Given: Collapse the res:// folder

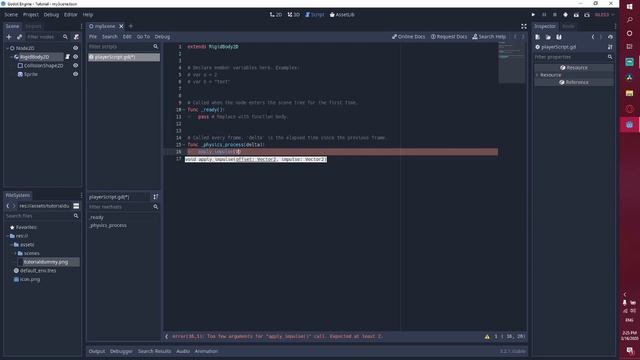Looking at the screenshot, I should (x=7, y=236).
